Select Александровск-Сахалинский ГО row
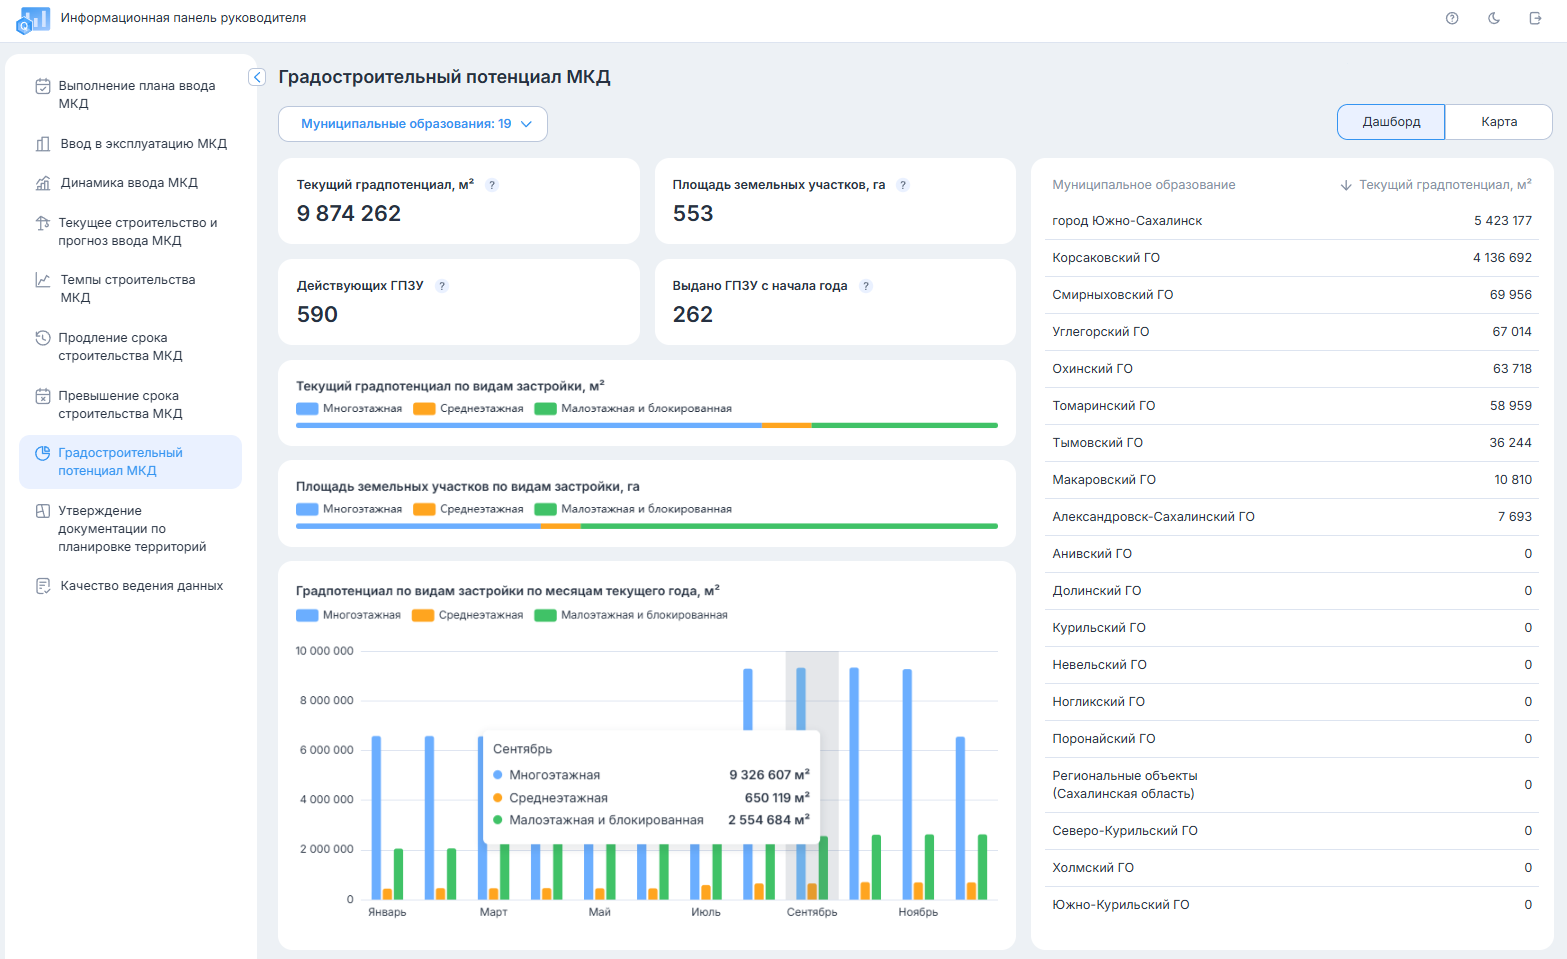 (x=1292, y=517)
